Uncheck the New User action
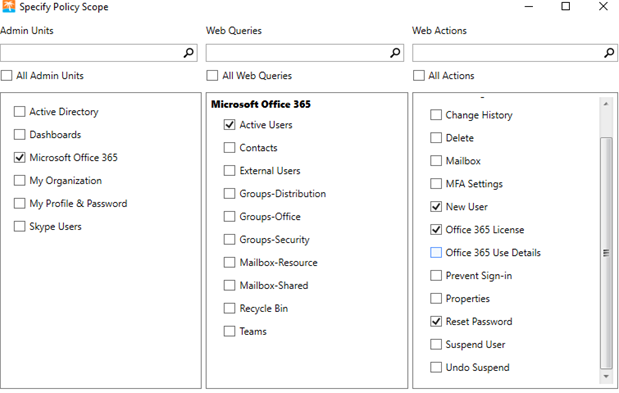Image resolution: width=619 pixels, height=393 pixels. [436, 206]
